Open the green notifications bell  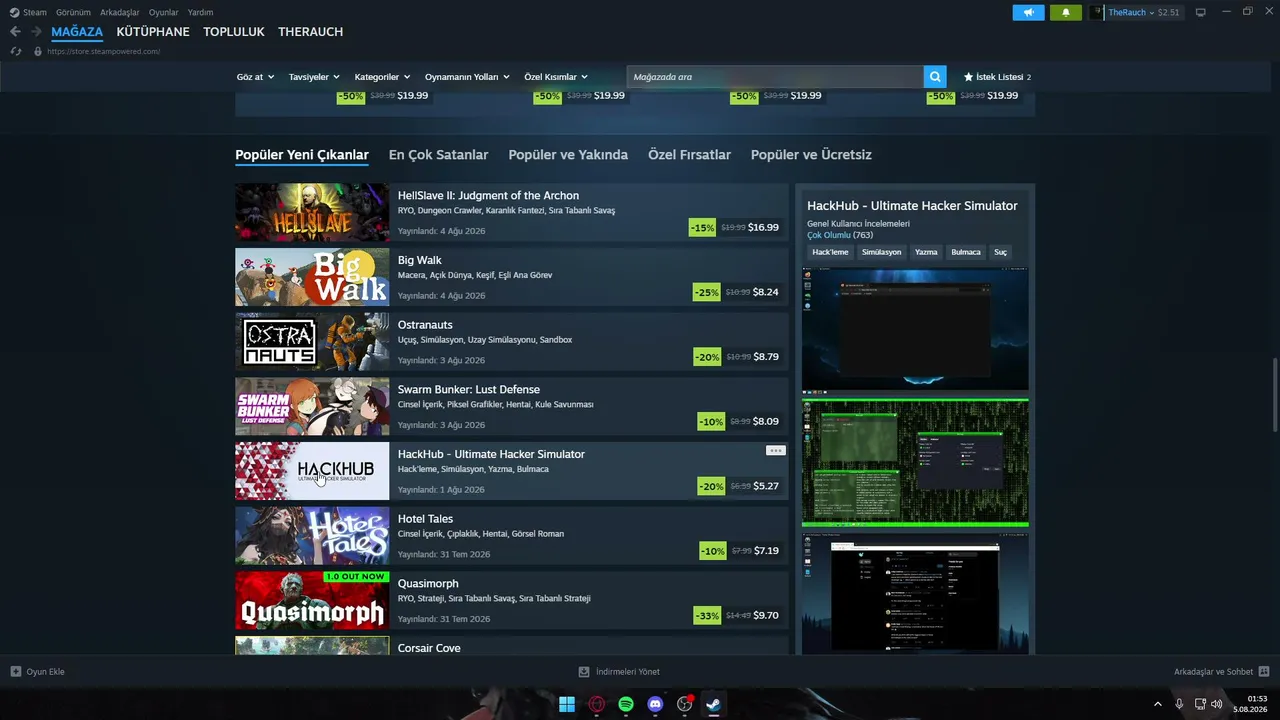pyautogui.click(x=1066, y=13)
